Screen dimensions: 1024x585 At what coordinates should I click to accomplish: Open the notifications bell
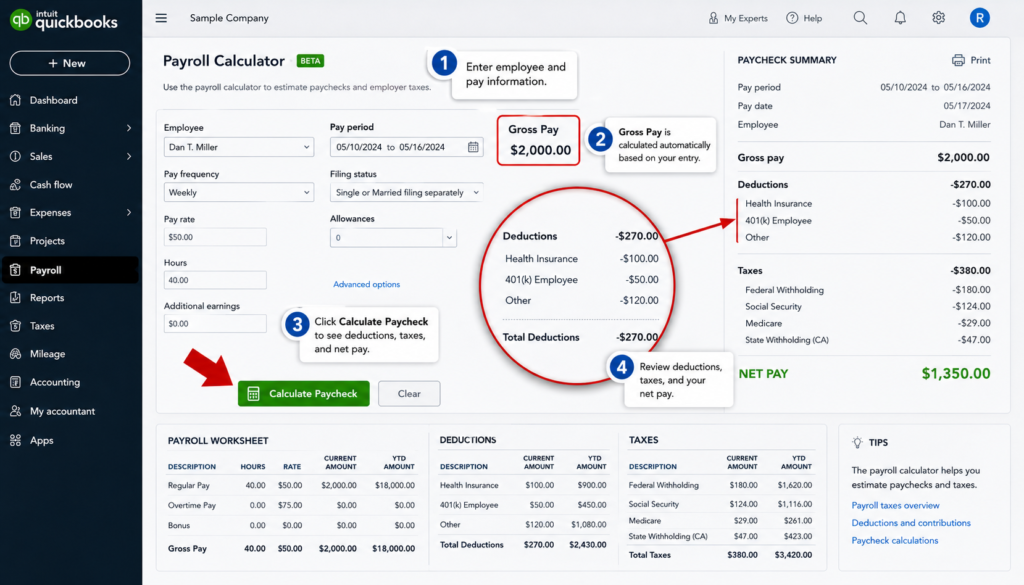[x=900, y=18]
